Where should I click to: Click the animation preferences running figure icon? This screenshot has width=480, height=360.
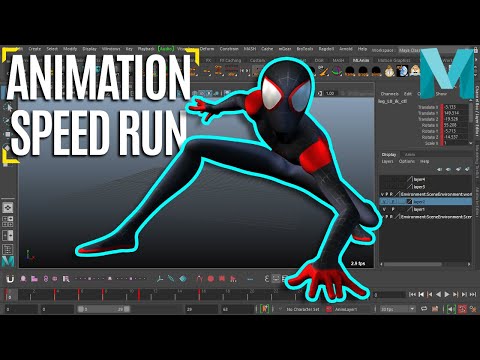point(473,309)
